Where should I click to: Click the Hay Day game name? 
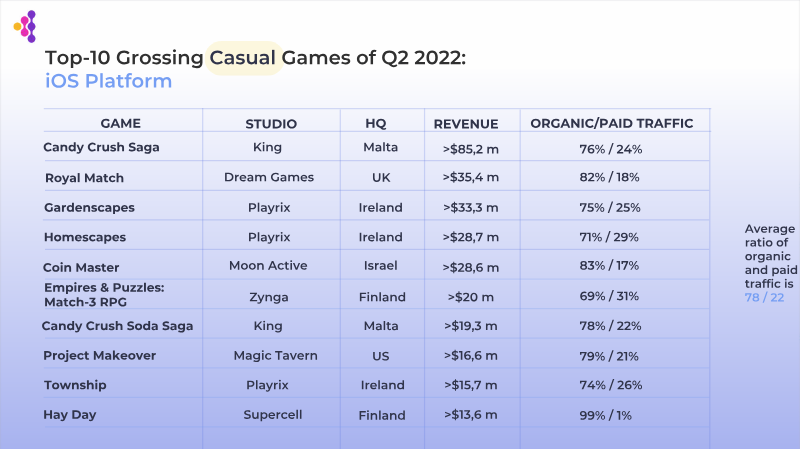[x=72, y=414]
